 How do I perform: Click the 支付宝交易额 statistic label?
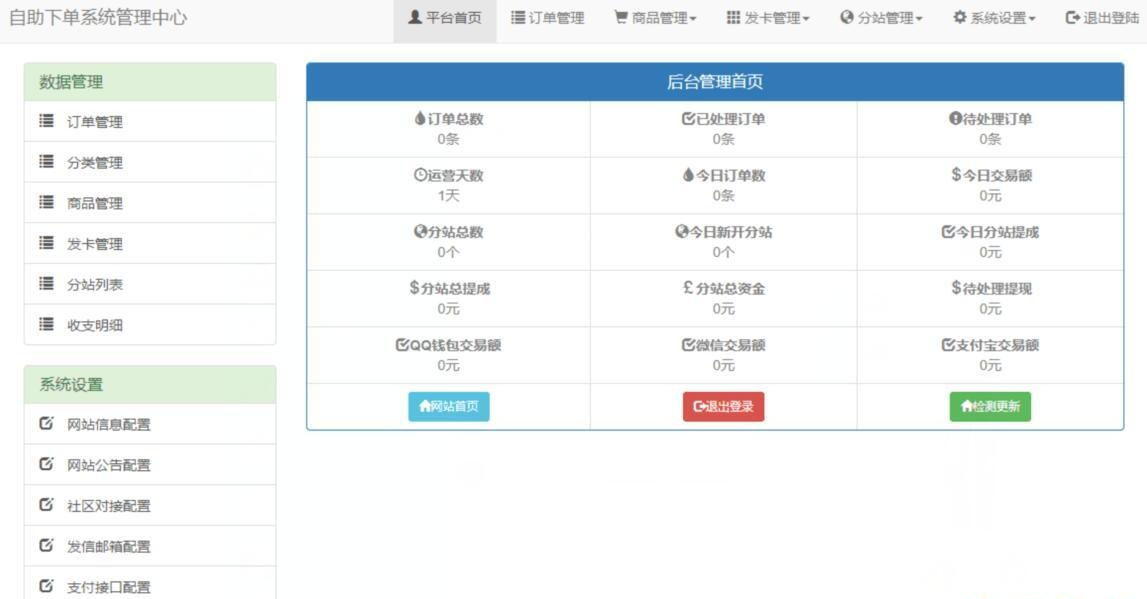click(997, 344)
